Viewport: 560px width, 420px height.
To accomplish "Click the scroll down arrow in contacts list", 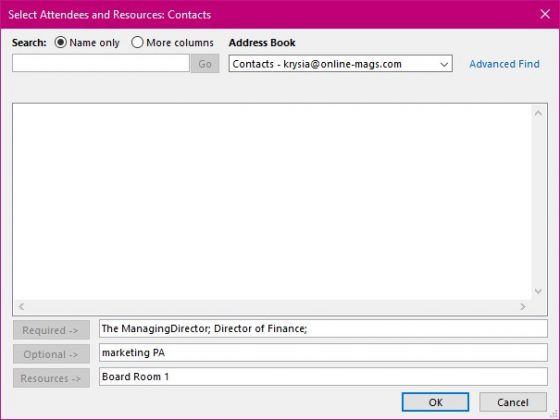I will pyautogui.click(x=538, y=291).
